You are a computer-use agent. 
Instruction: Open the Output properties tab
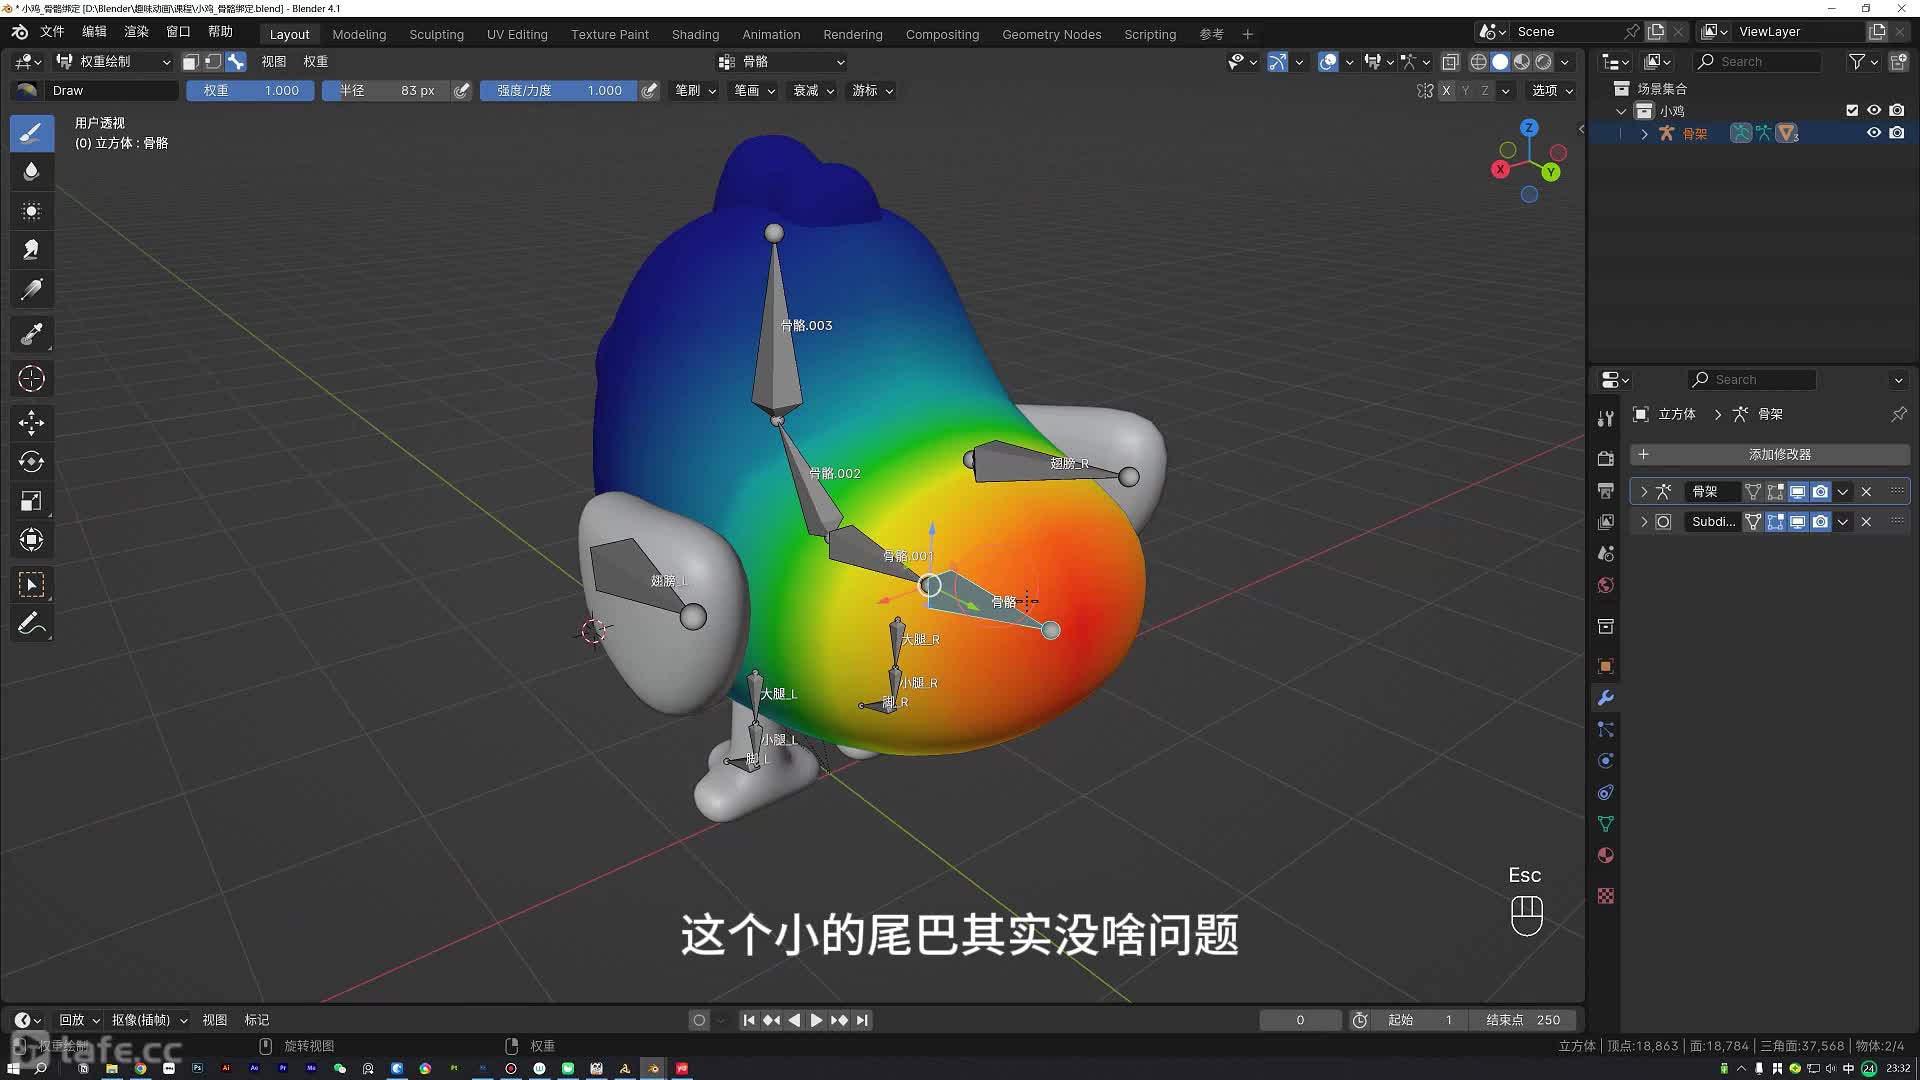coord(1605,490)
